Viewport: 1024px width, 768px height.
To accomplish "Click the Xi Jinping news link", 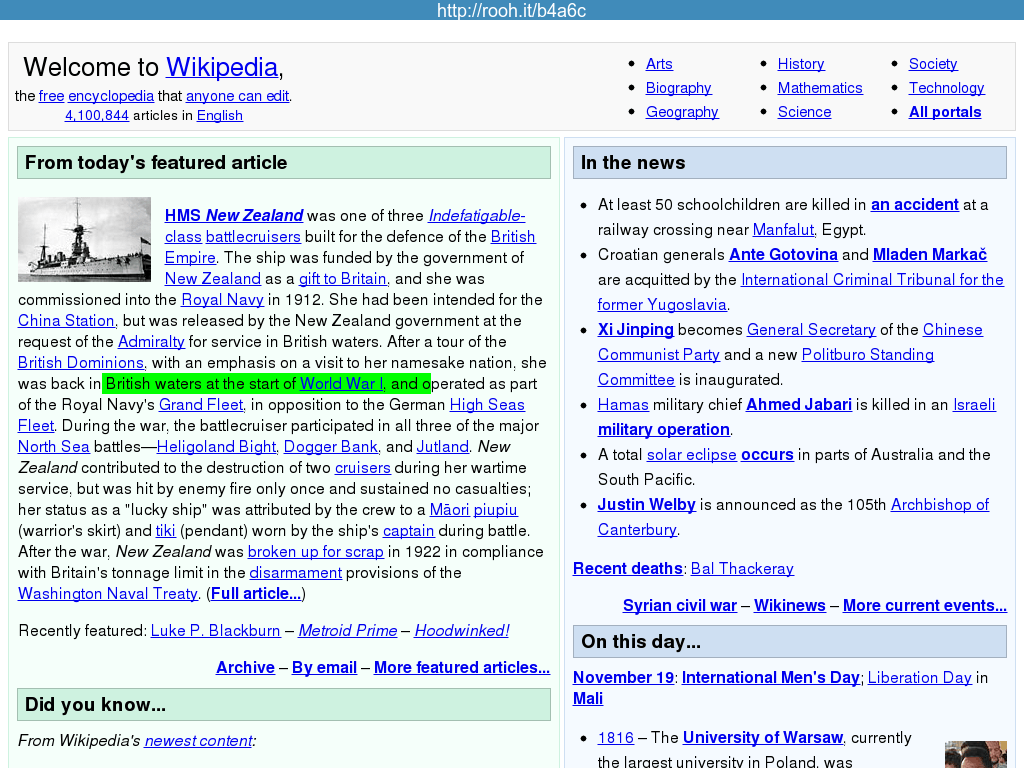I will click(635, 330).
